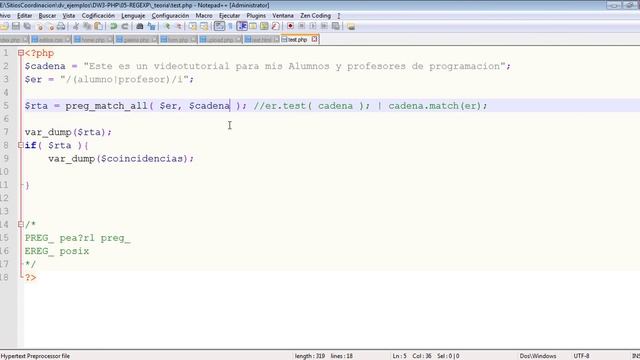Toggle Show All Characters pilcrow icon
640x360 pixels.
[x=230, y=27]
